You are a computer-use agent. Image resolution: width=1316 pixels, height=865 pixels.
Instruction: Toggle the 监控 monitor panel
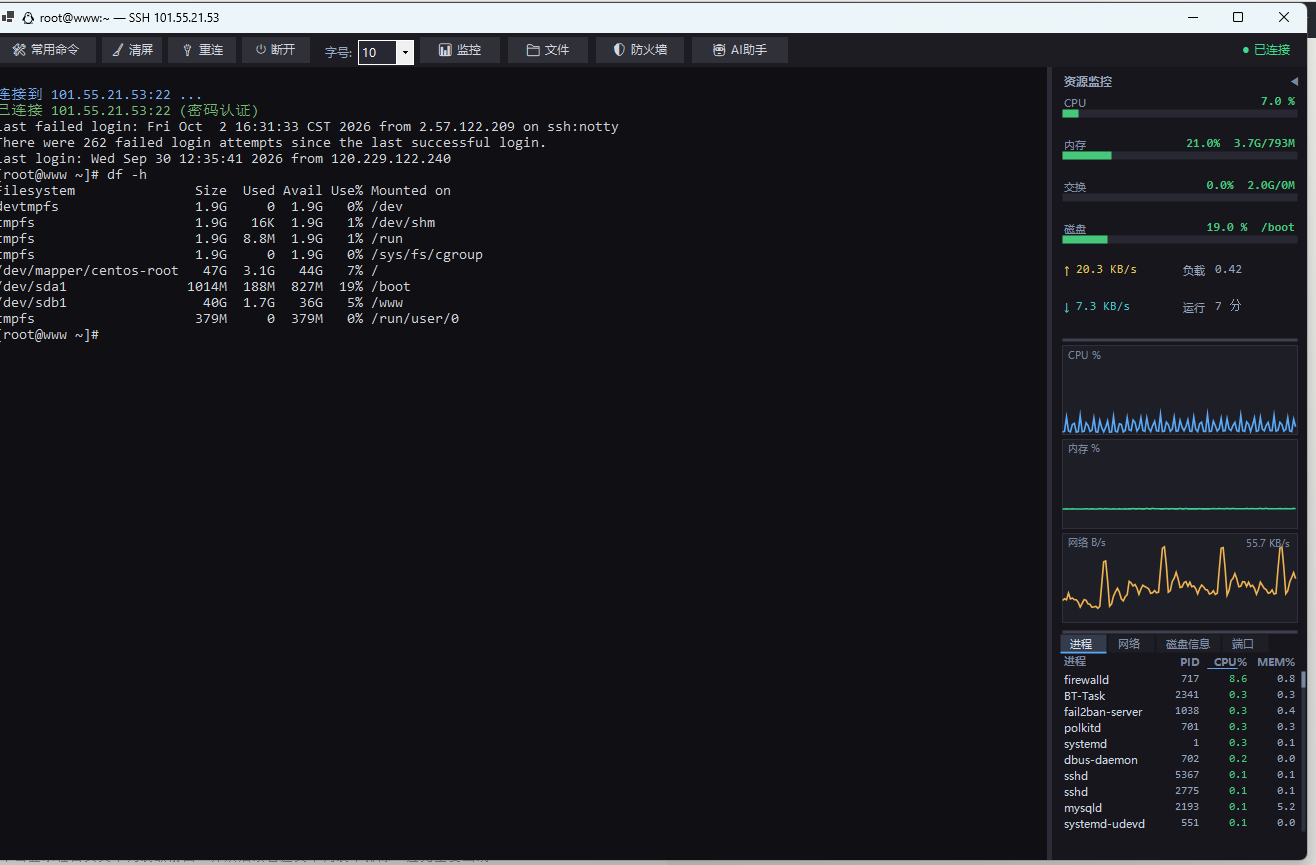tap(460, 50)
